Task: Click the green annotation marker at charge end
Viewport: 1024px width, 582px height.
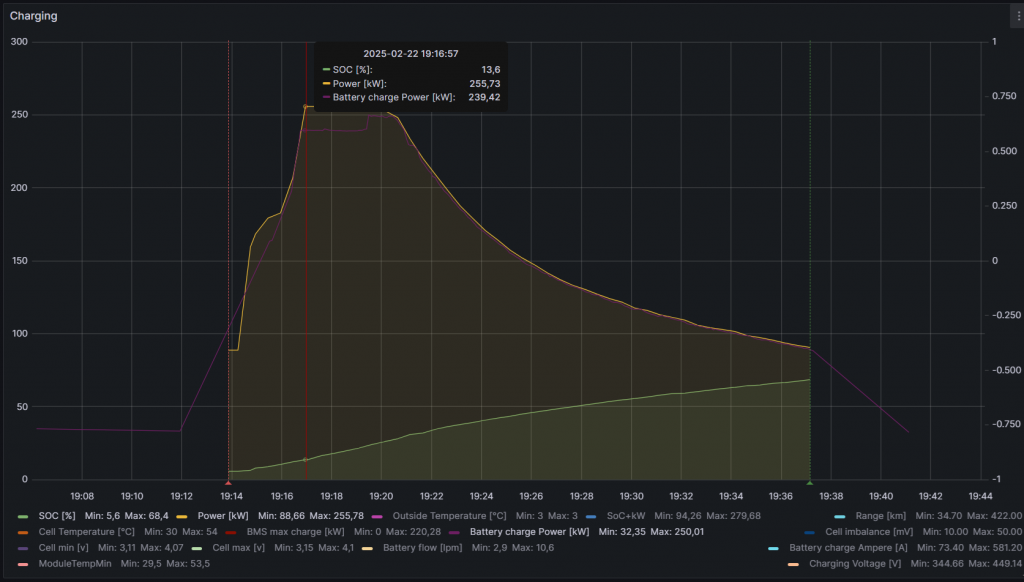Action: click(x=809, y=483)
